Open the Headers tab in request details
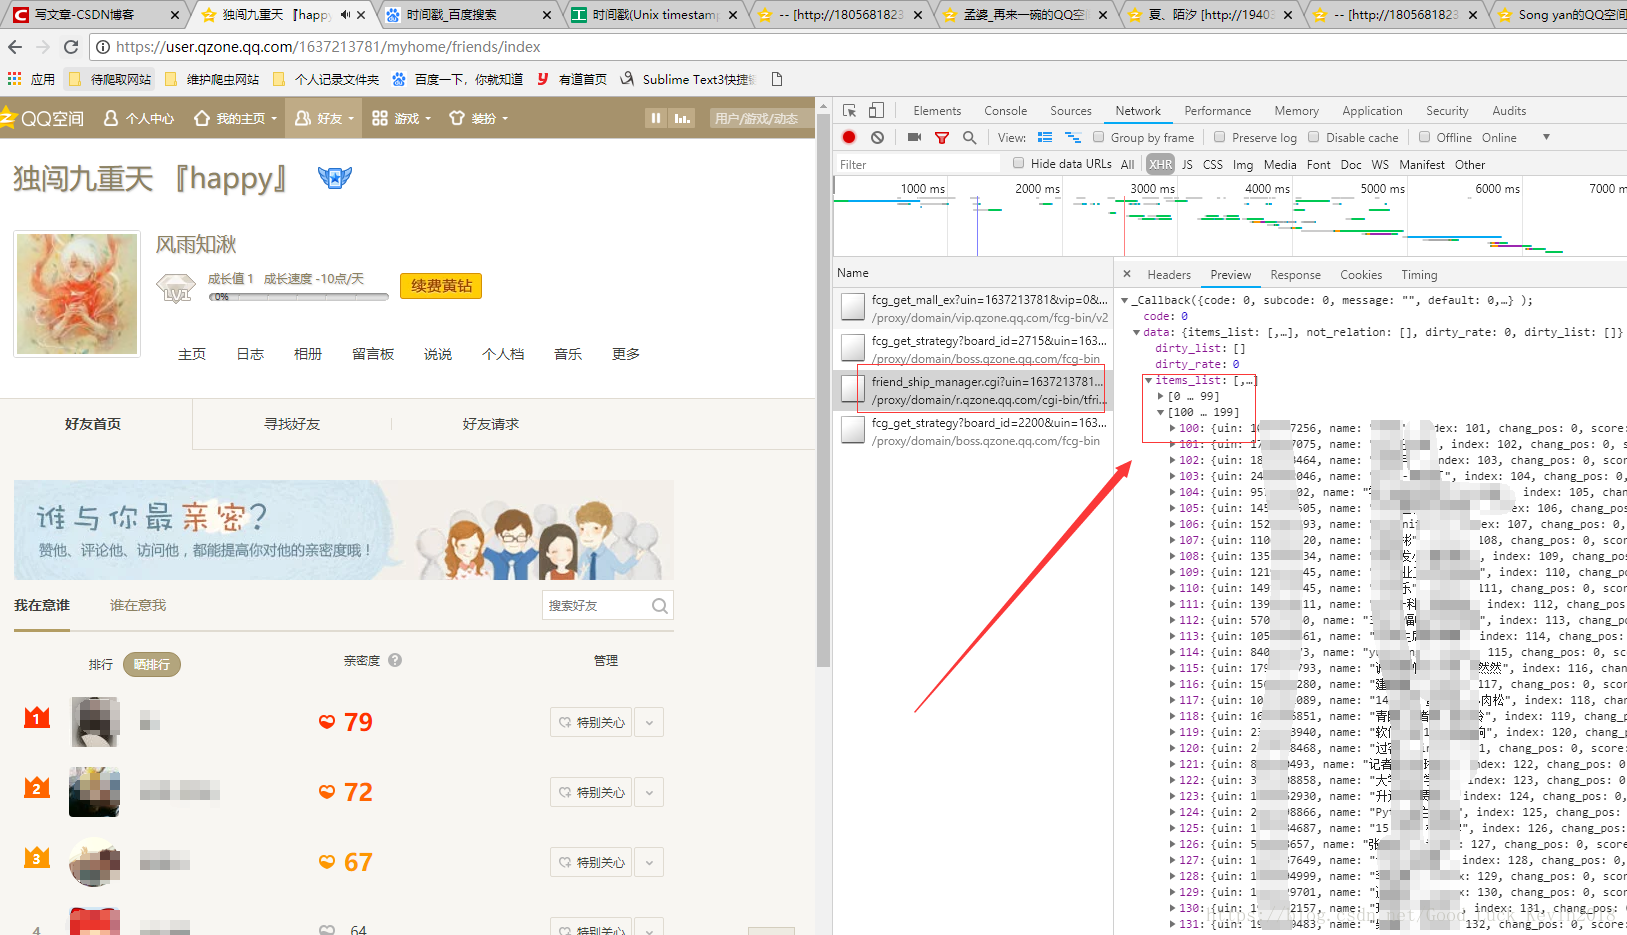 (1169, 275)
